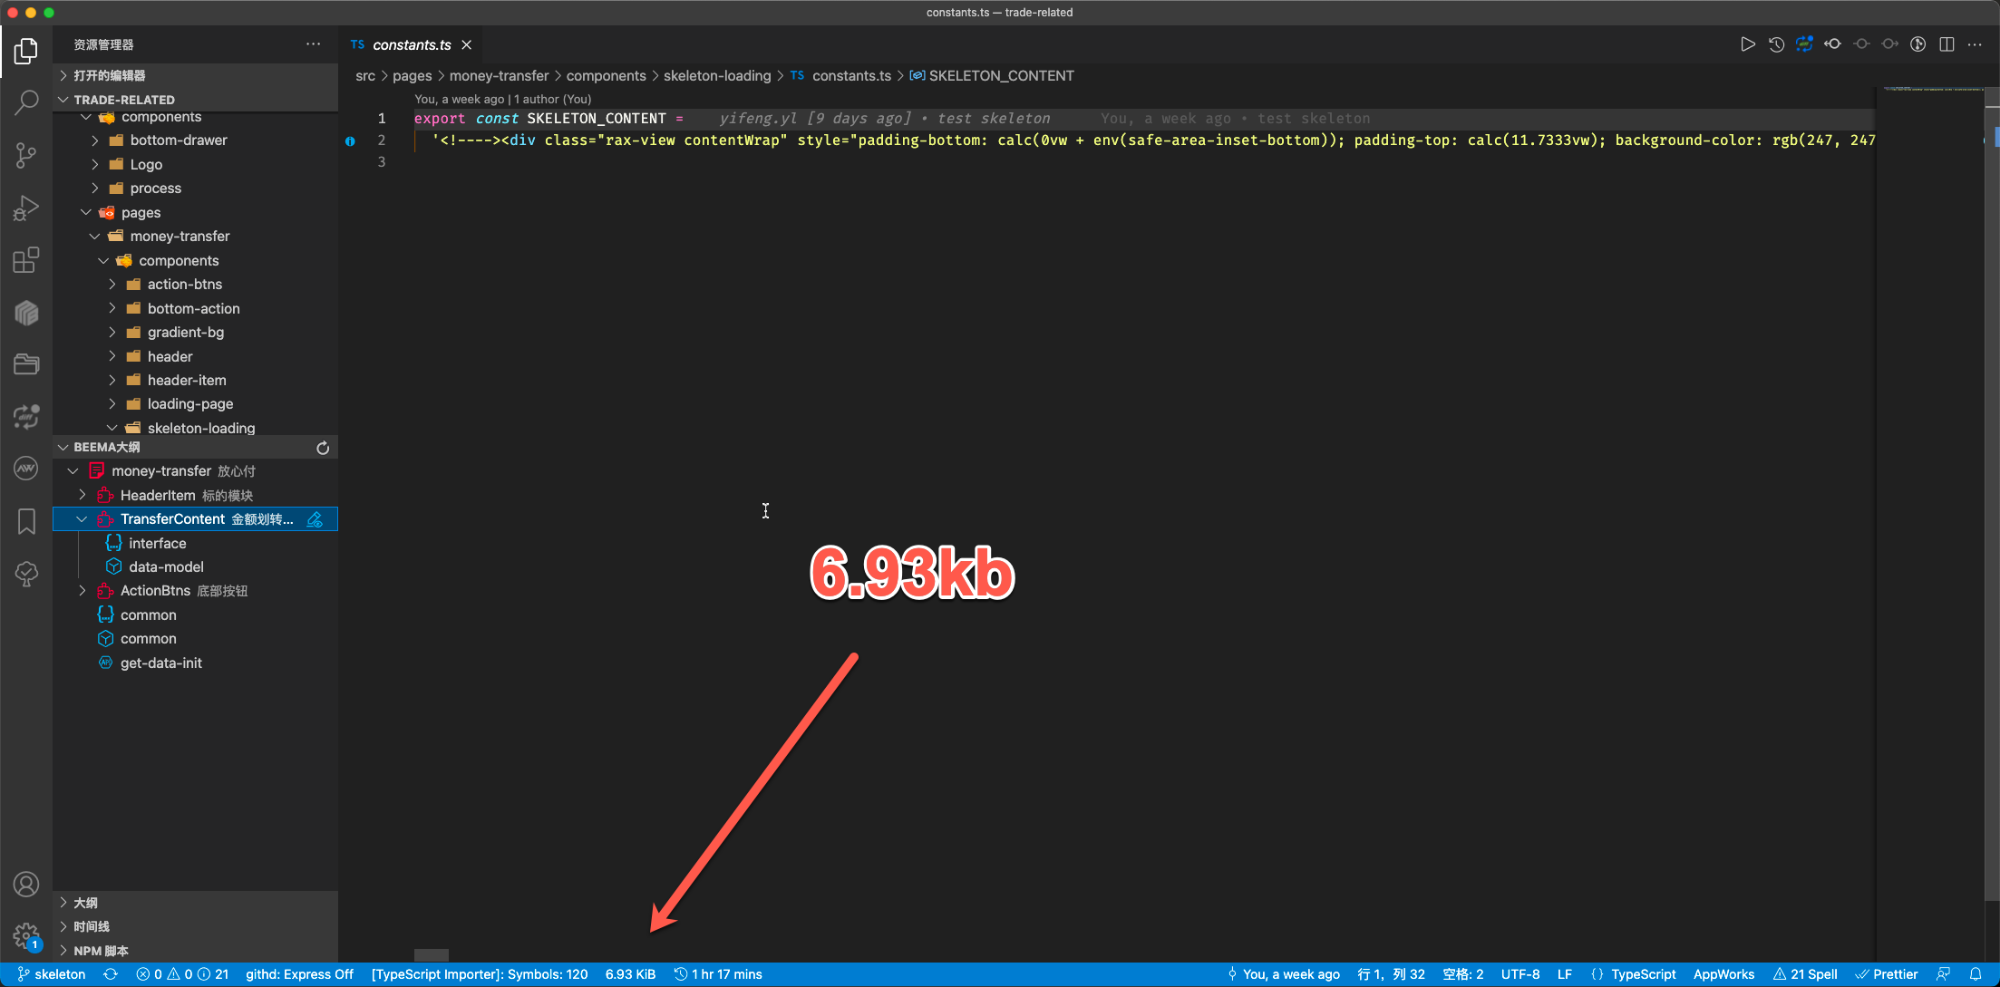The image size is (2000, 987).
Task: Click the 1 hr 17 mins timer item
Action: click(718, 974)
